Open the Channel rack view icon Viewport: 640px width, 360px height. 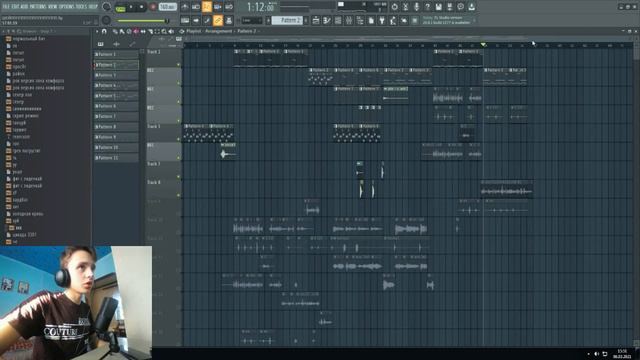click(x=338, y=20)
